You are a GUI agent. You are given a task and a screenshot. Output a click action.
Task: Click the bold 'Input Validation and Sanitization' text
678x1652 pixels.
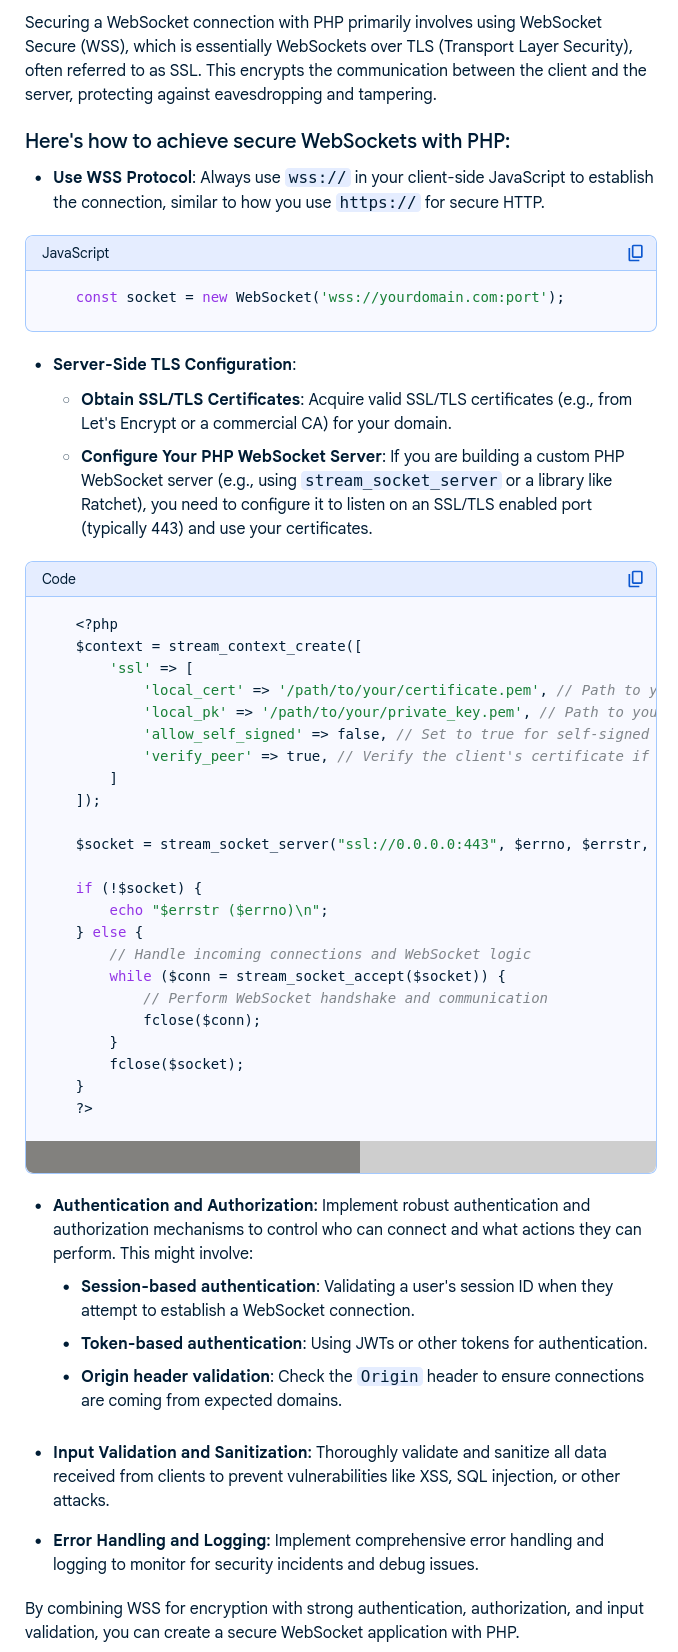pyautogui.click(x=182, y=1452)
